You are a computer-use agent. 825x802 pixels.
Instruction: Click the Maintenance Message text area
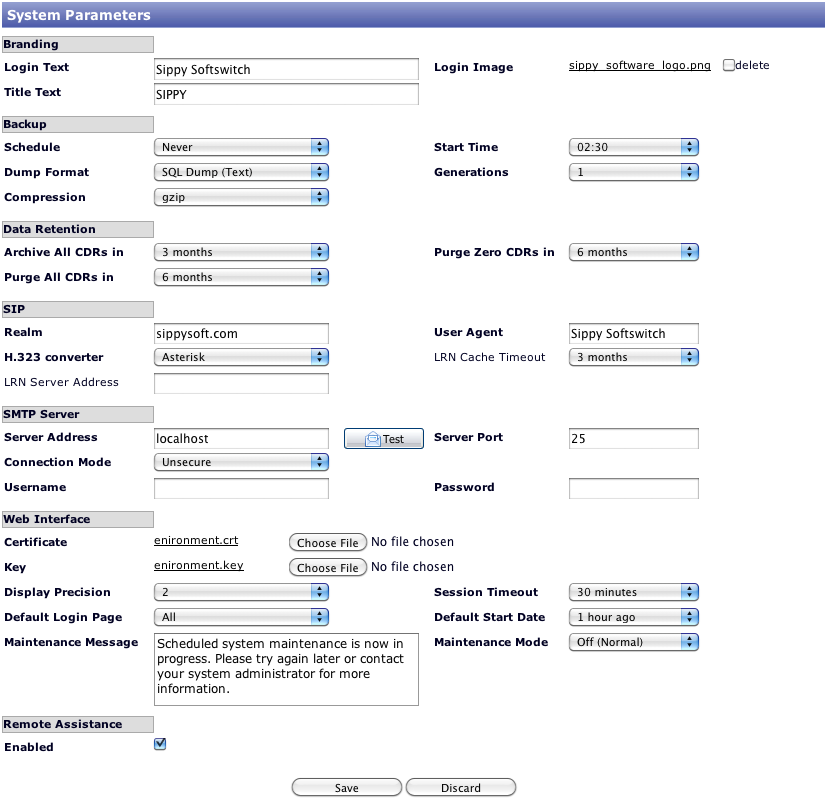[286, 668]
